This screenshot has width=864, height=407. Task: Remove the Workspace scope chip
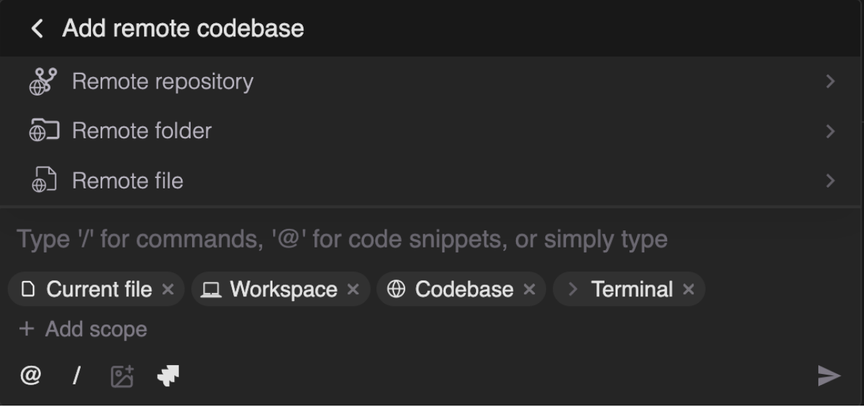click(x=353, y=290)
